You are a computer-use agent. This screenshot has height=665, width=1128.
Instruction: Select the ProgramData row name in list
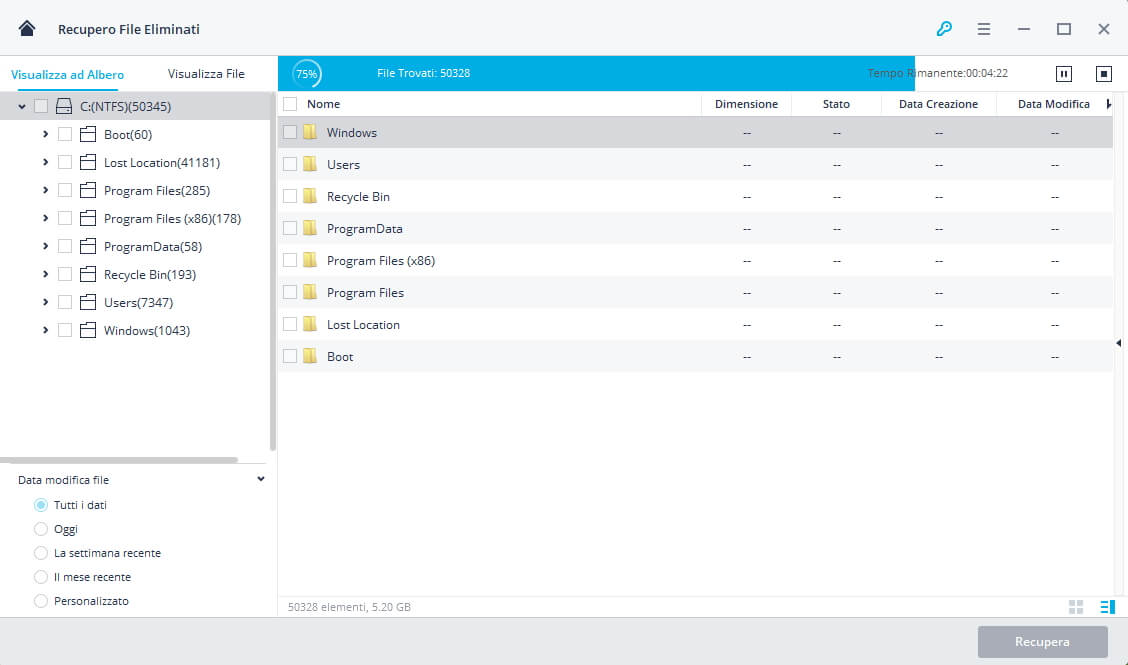point(365,229)
